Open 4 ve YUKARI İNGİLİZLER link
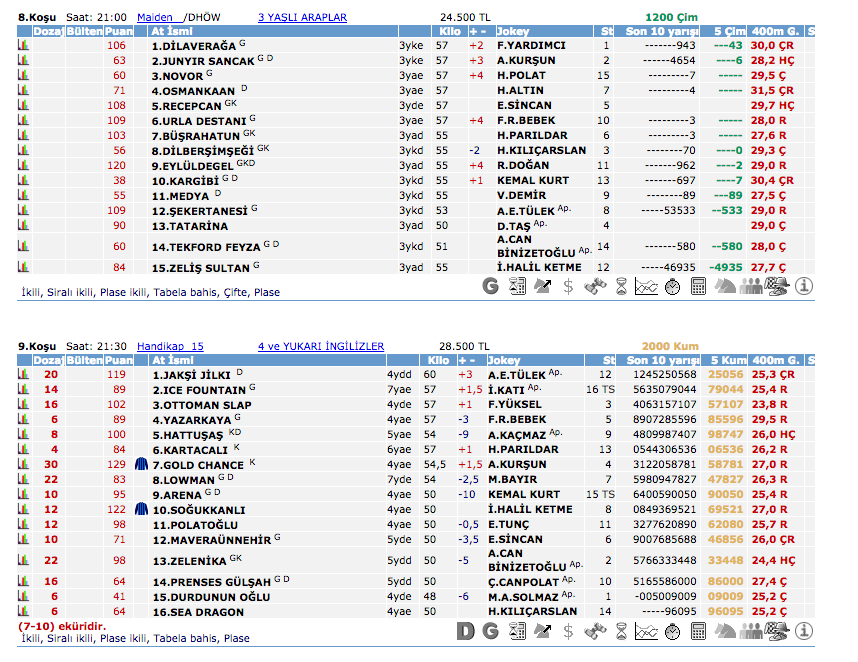The width and height of the screenshot is (858, 662). (320, 346)
